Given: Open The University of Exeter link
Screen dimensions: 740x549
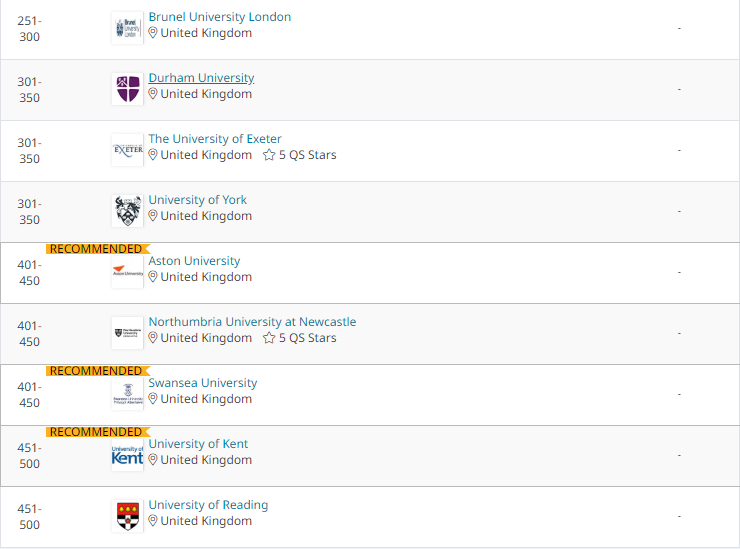Looking at the screenshot, I should [214, 139].
